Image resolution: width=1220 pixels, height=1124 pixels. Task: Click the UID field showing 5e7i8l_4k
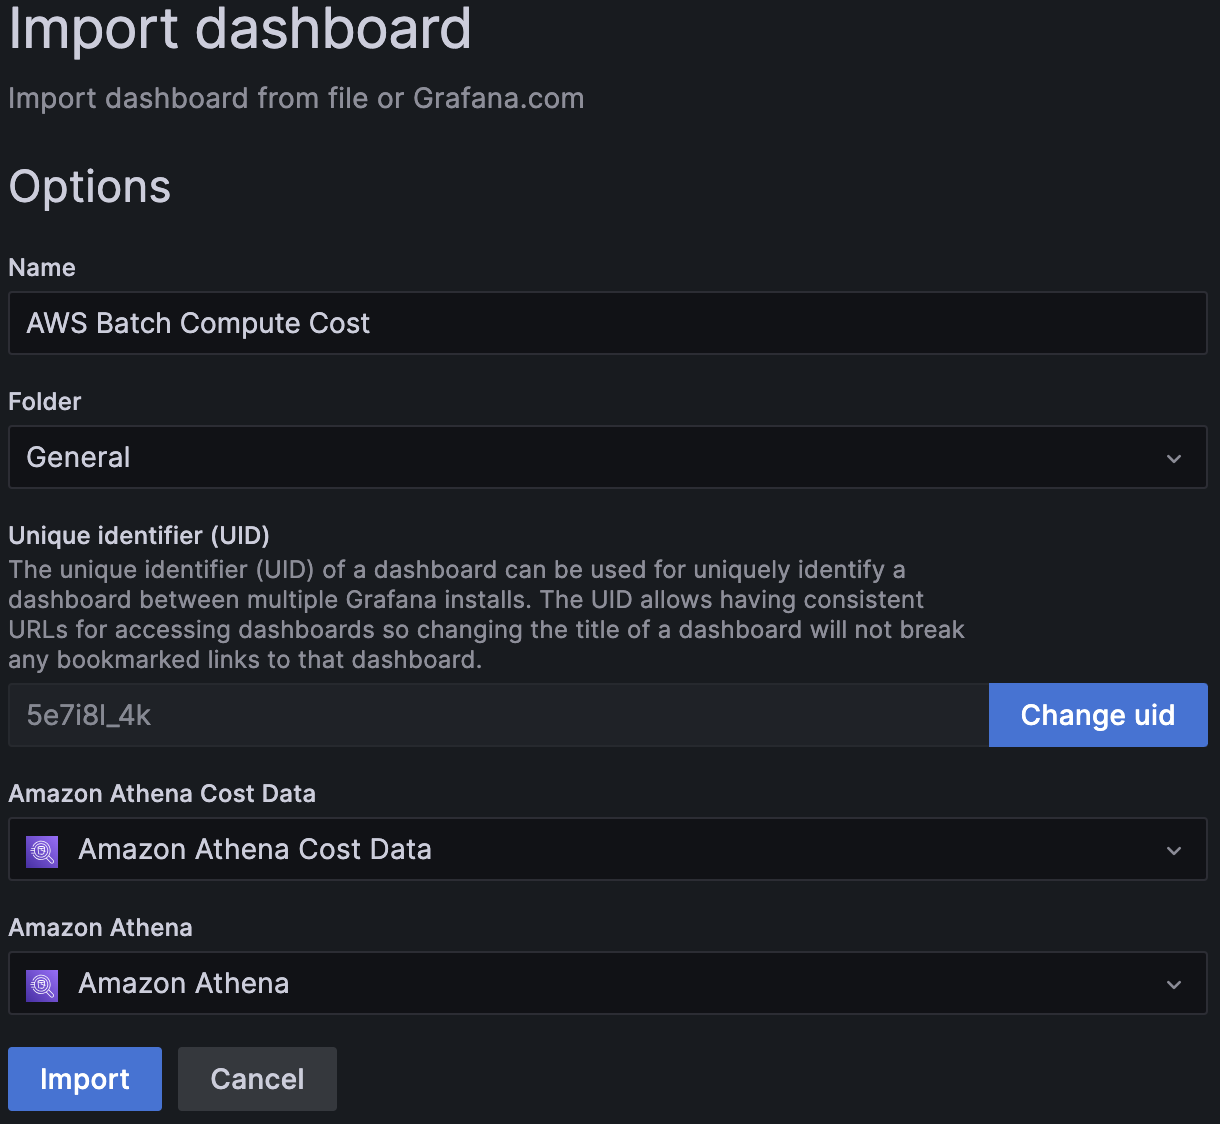498,715
